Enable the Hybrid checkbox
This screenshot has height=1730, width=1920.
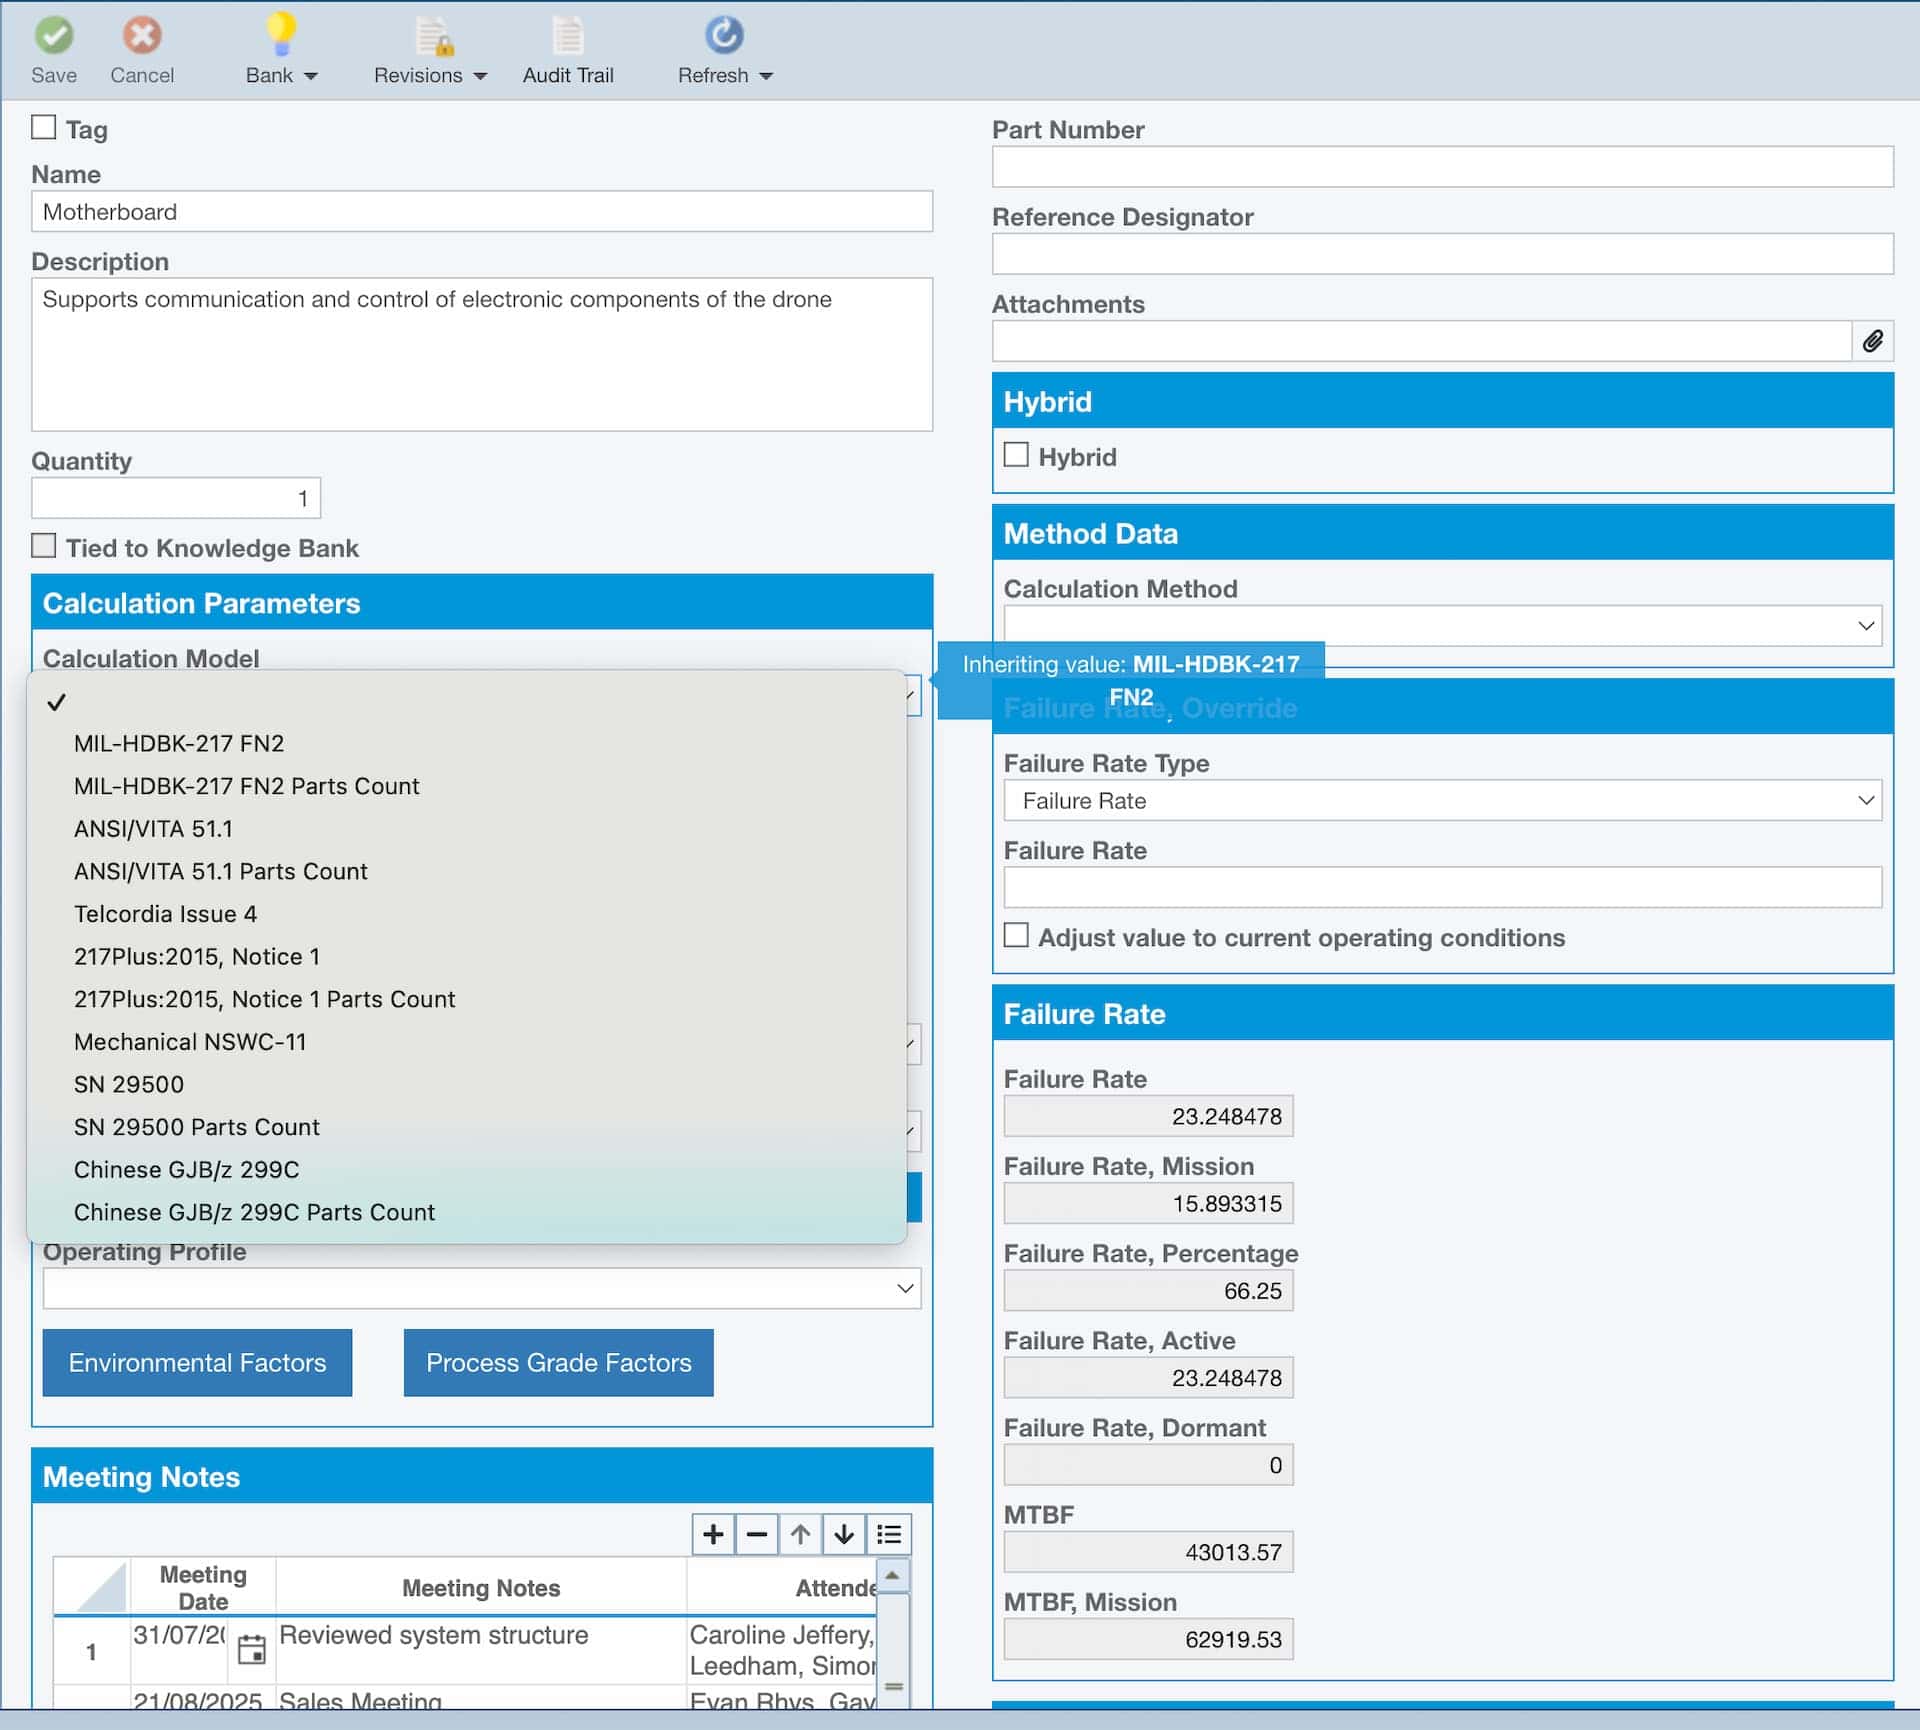(1017, 454)
